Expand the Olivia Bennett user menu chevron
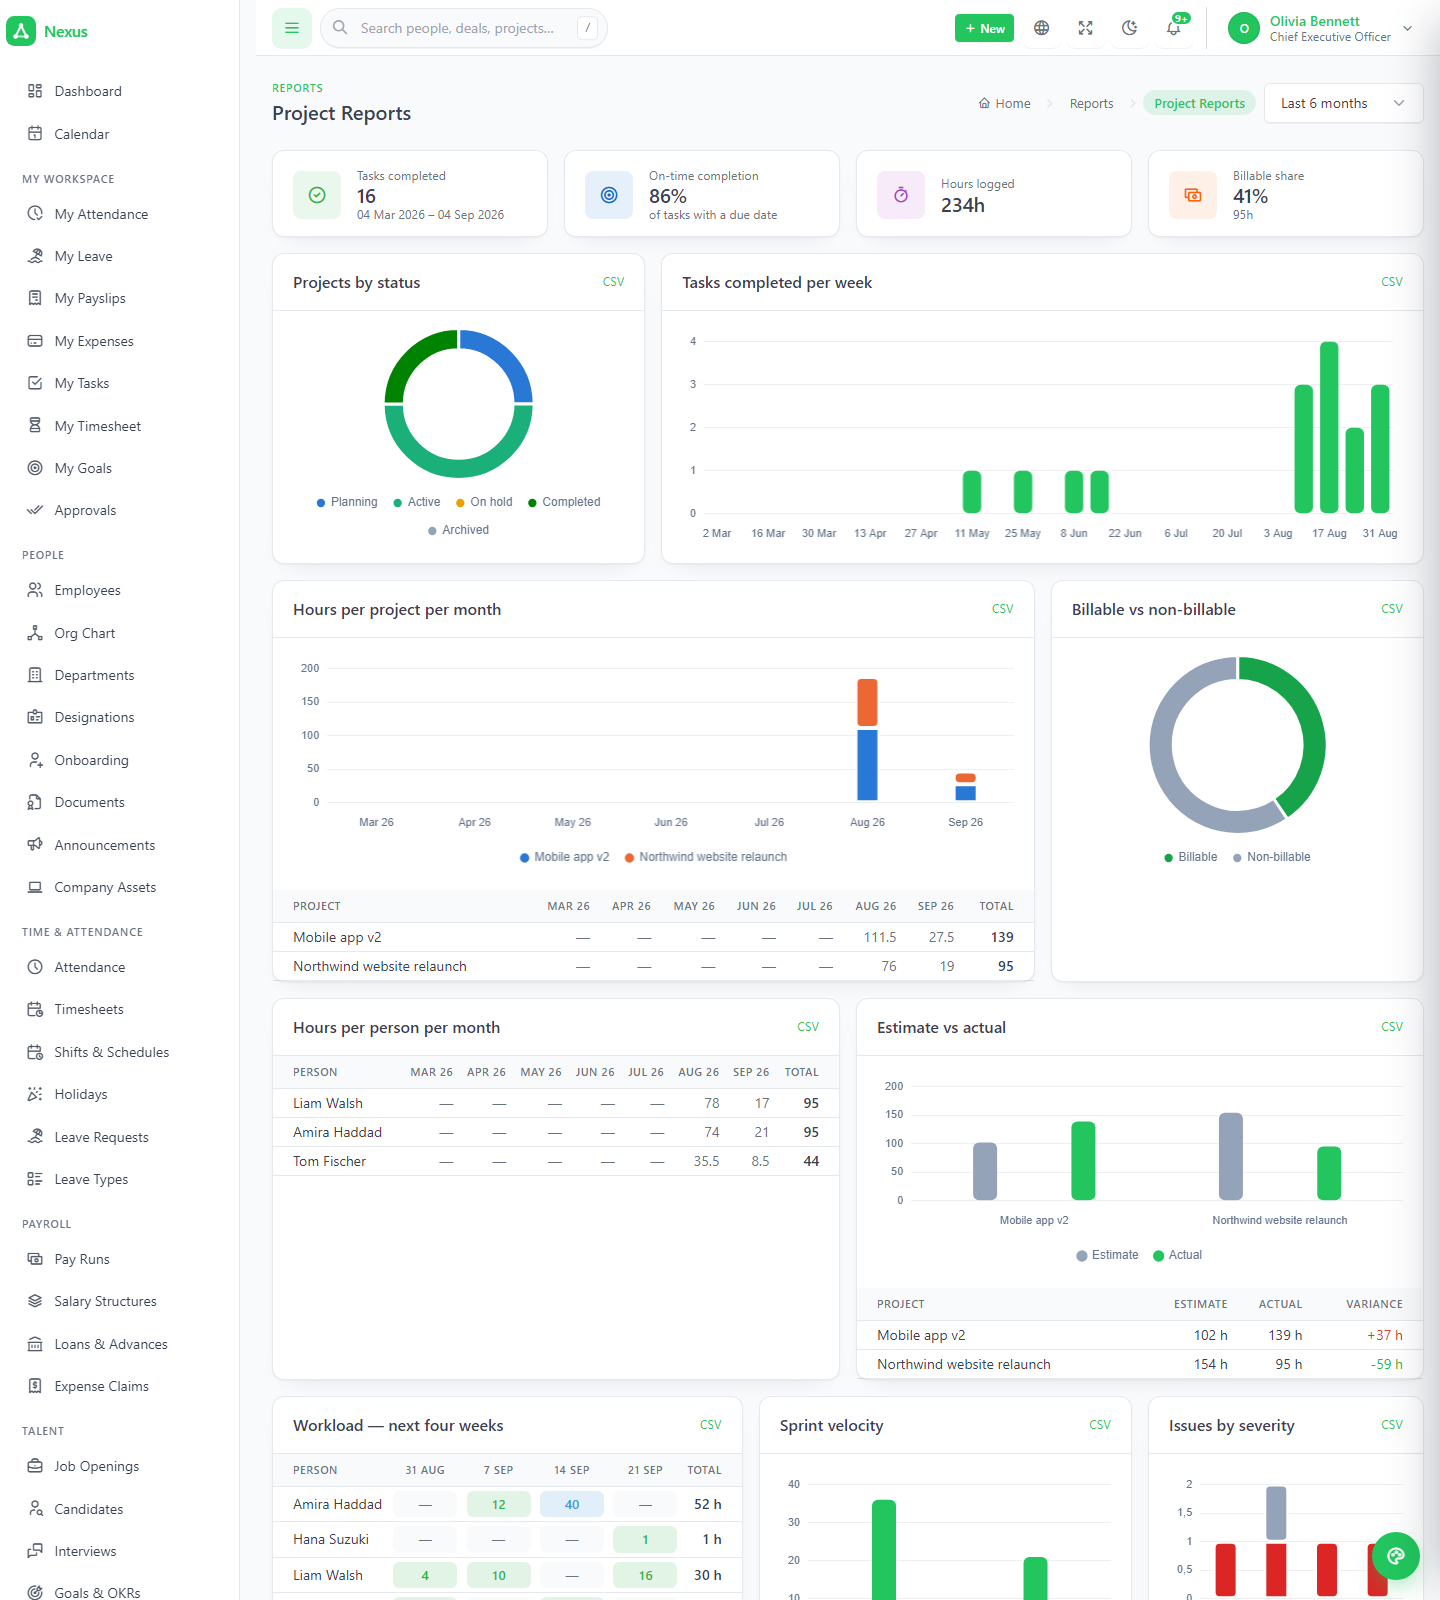The image size is (1440, 1600). [x=1408, y=28]
